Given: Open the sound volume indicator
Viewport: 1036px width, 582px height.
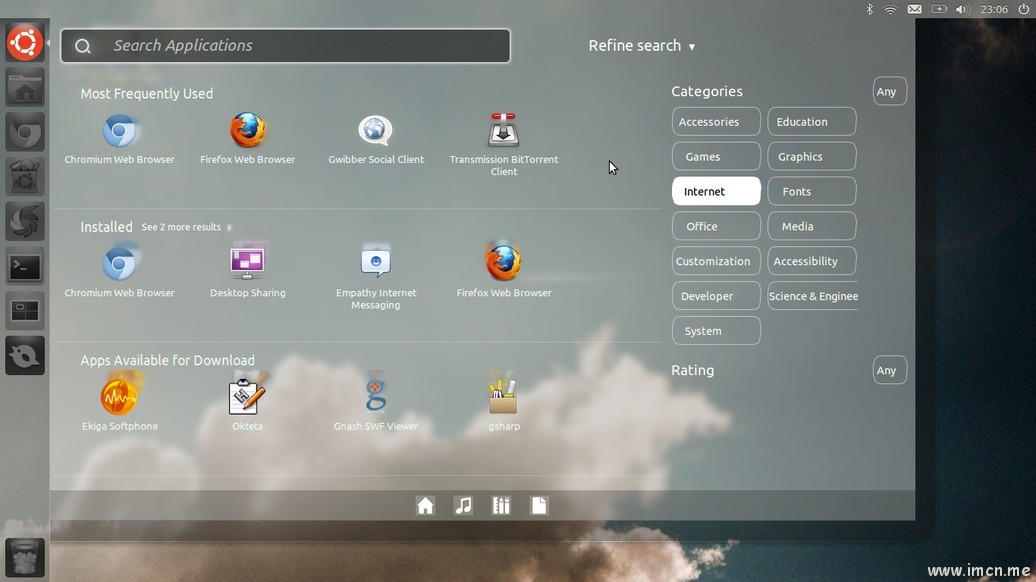Looking at the screenshot, I should coord(961,9).
